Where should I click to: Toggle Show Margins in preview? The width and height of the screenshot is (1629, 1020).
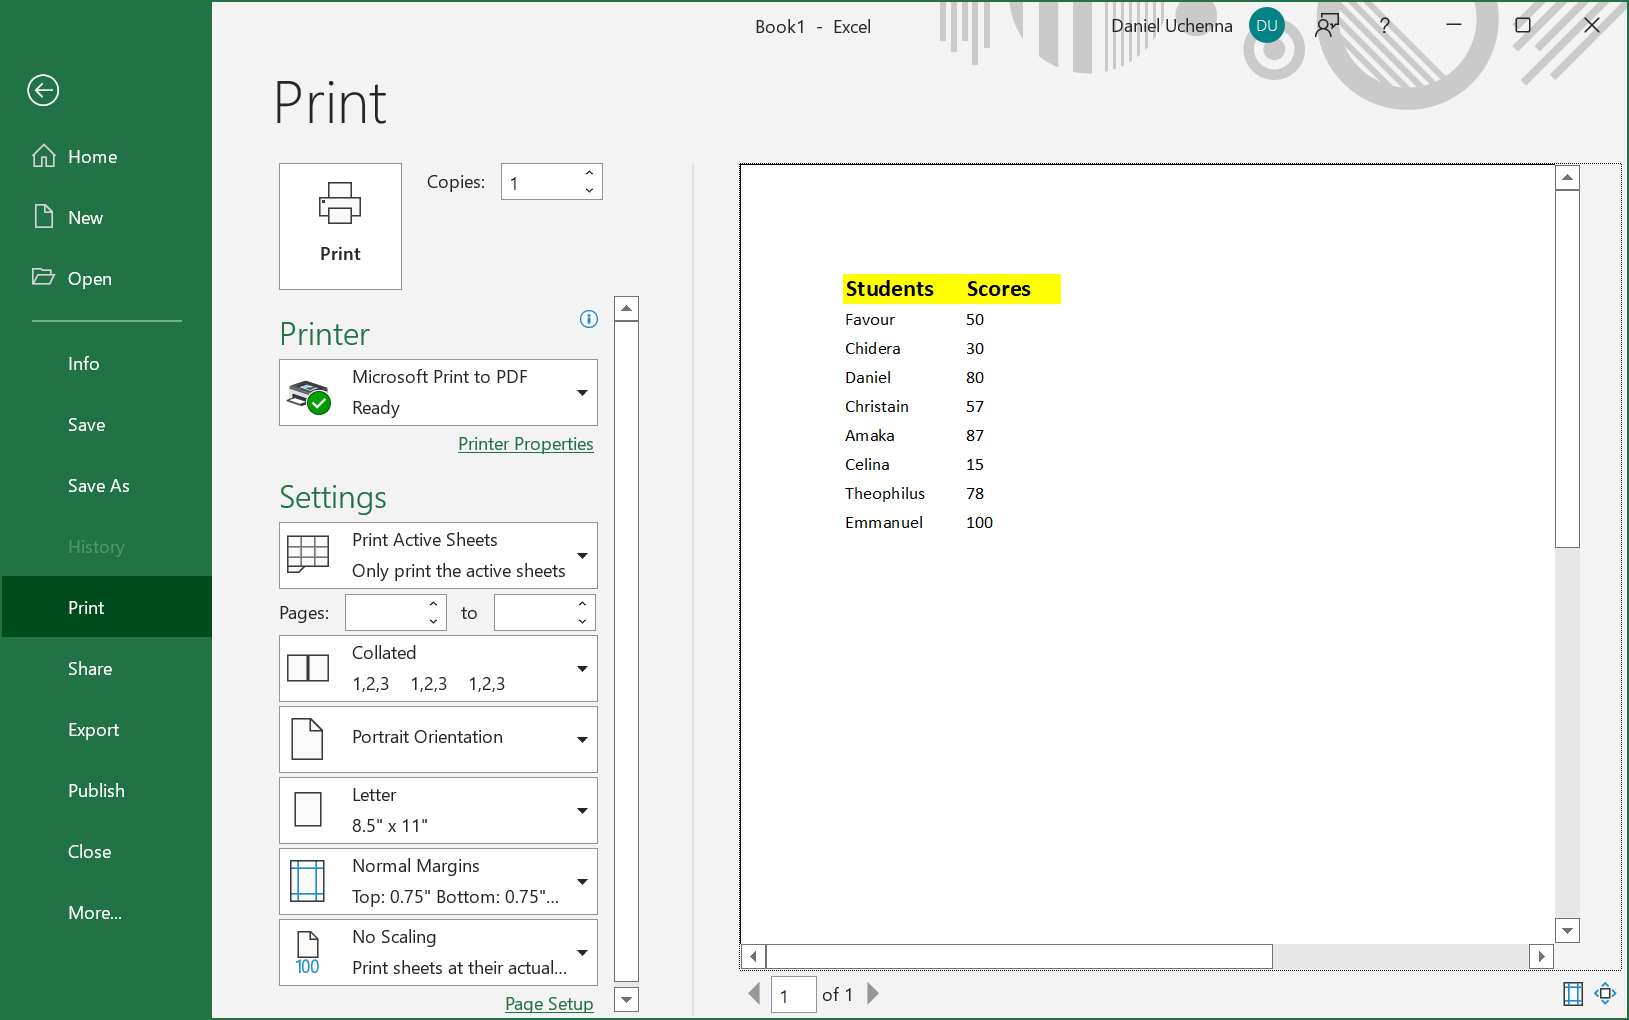1573,993
